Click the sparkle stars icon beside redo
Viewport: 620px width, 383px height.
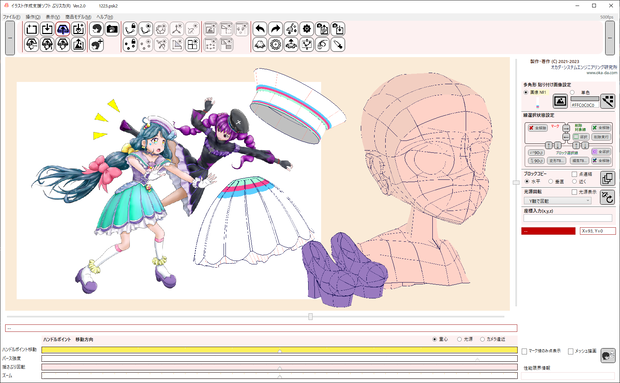[x=291, y=29]
